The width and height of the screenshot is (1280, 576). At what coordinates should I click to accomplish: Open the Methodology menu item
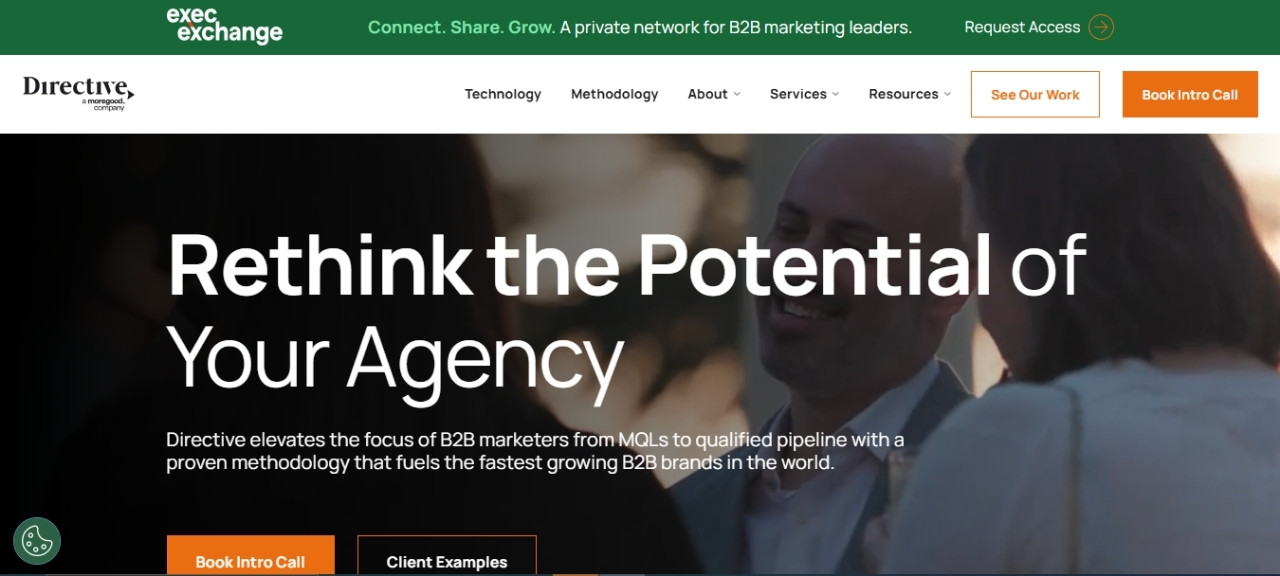coord(614,94)
